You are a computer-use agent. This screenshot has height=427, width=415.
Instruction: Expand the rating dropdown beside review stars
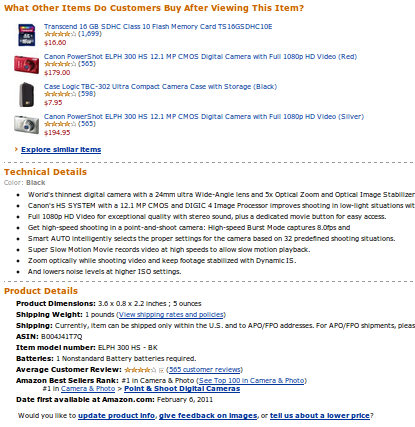(x=161, y=370)
